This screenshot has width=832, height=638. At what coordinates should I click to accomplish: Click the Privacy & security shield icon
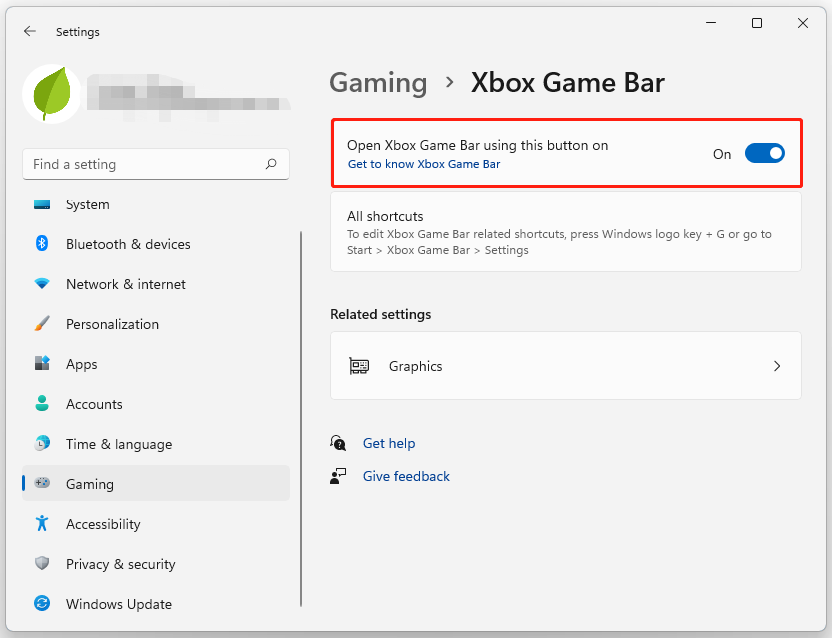click(x=42, y=564)
